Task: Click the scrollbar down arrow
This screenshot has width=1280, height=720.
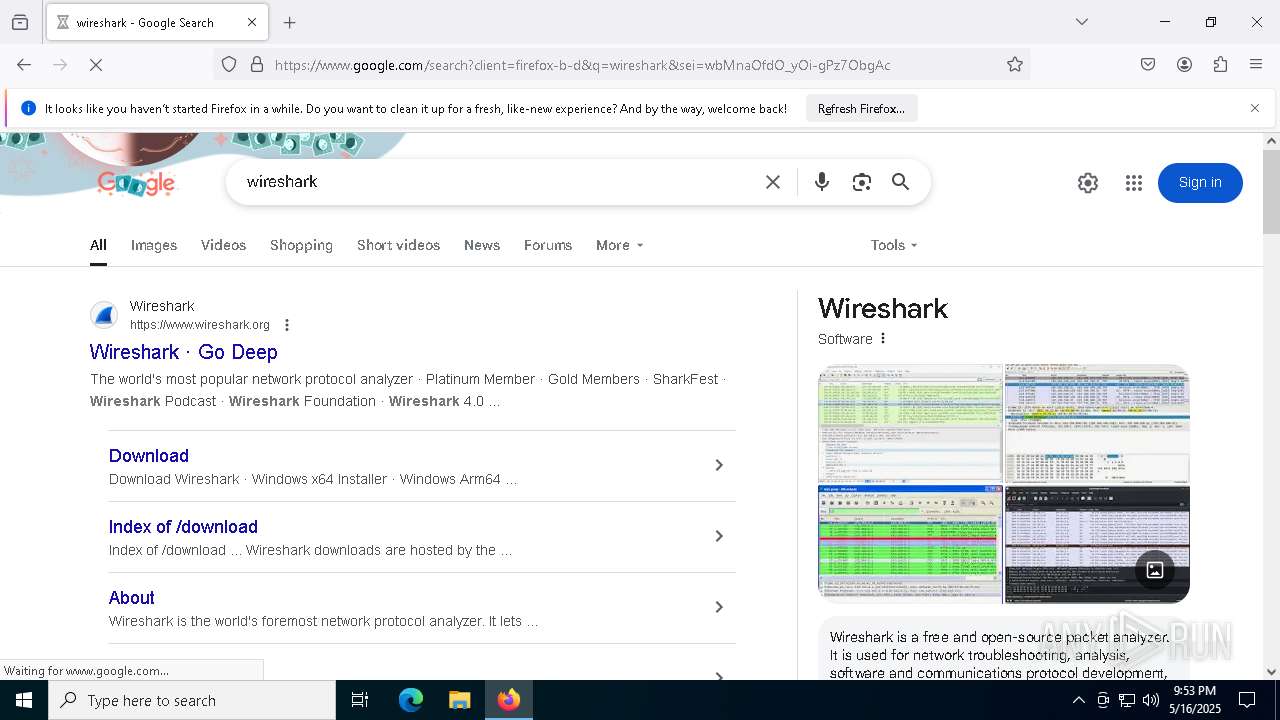Action: (x=1271, y=672)
